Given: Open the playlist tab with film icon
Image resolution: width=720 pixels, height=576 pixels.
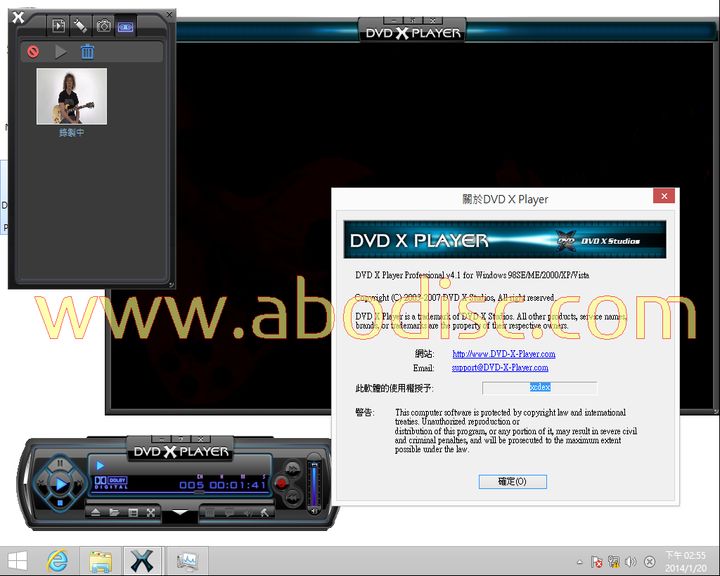Looking at the screenshot, I should (58, 26).
